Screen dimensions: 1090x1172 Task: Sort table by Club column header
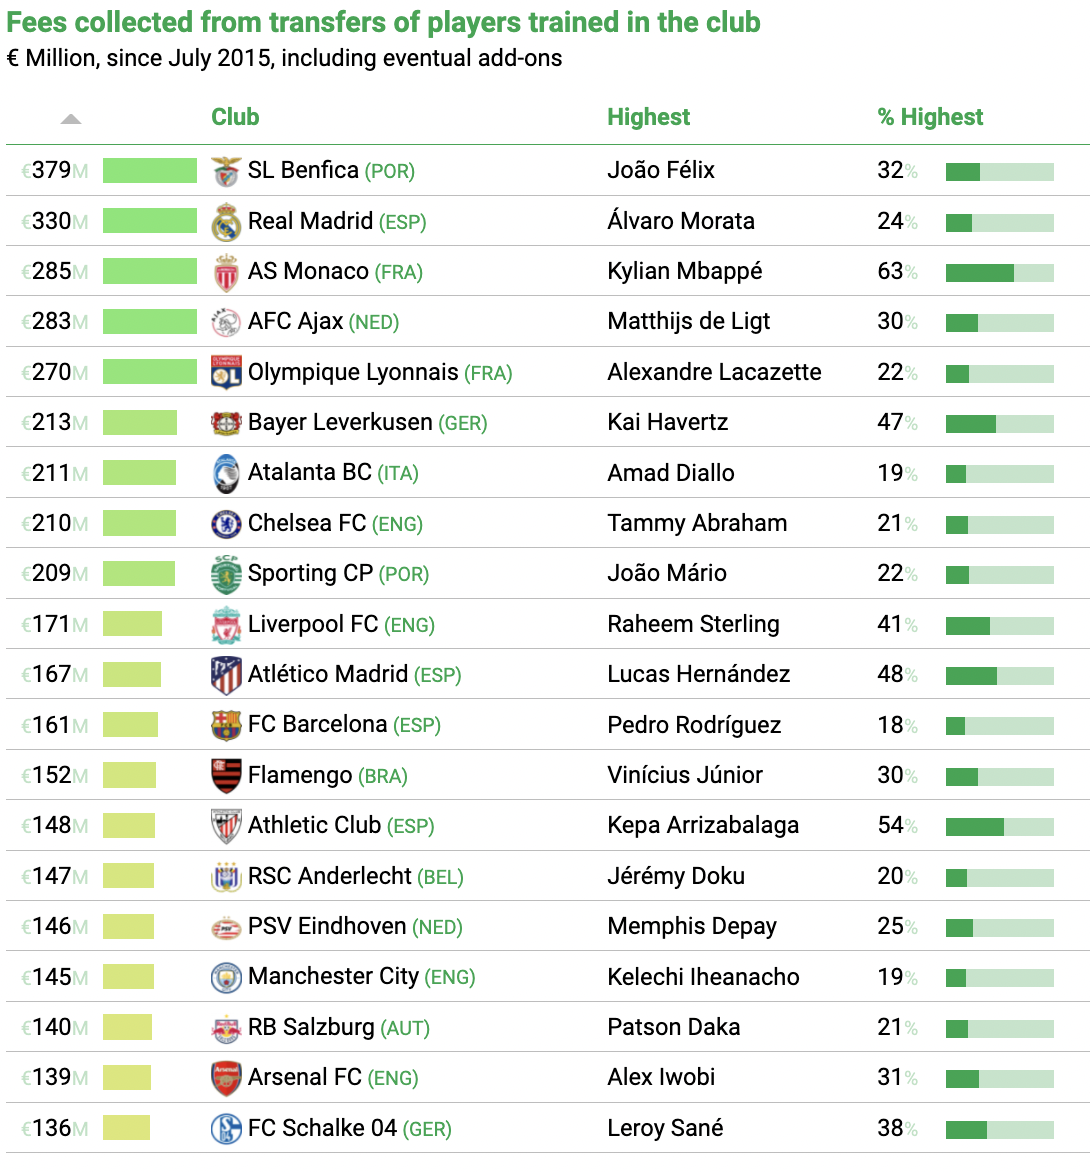(x=235, y=117)
